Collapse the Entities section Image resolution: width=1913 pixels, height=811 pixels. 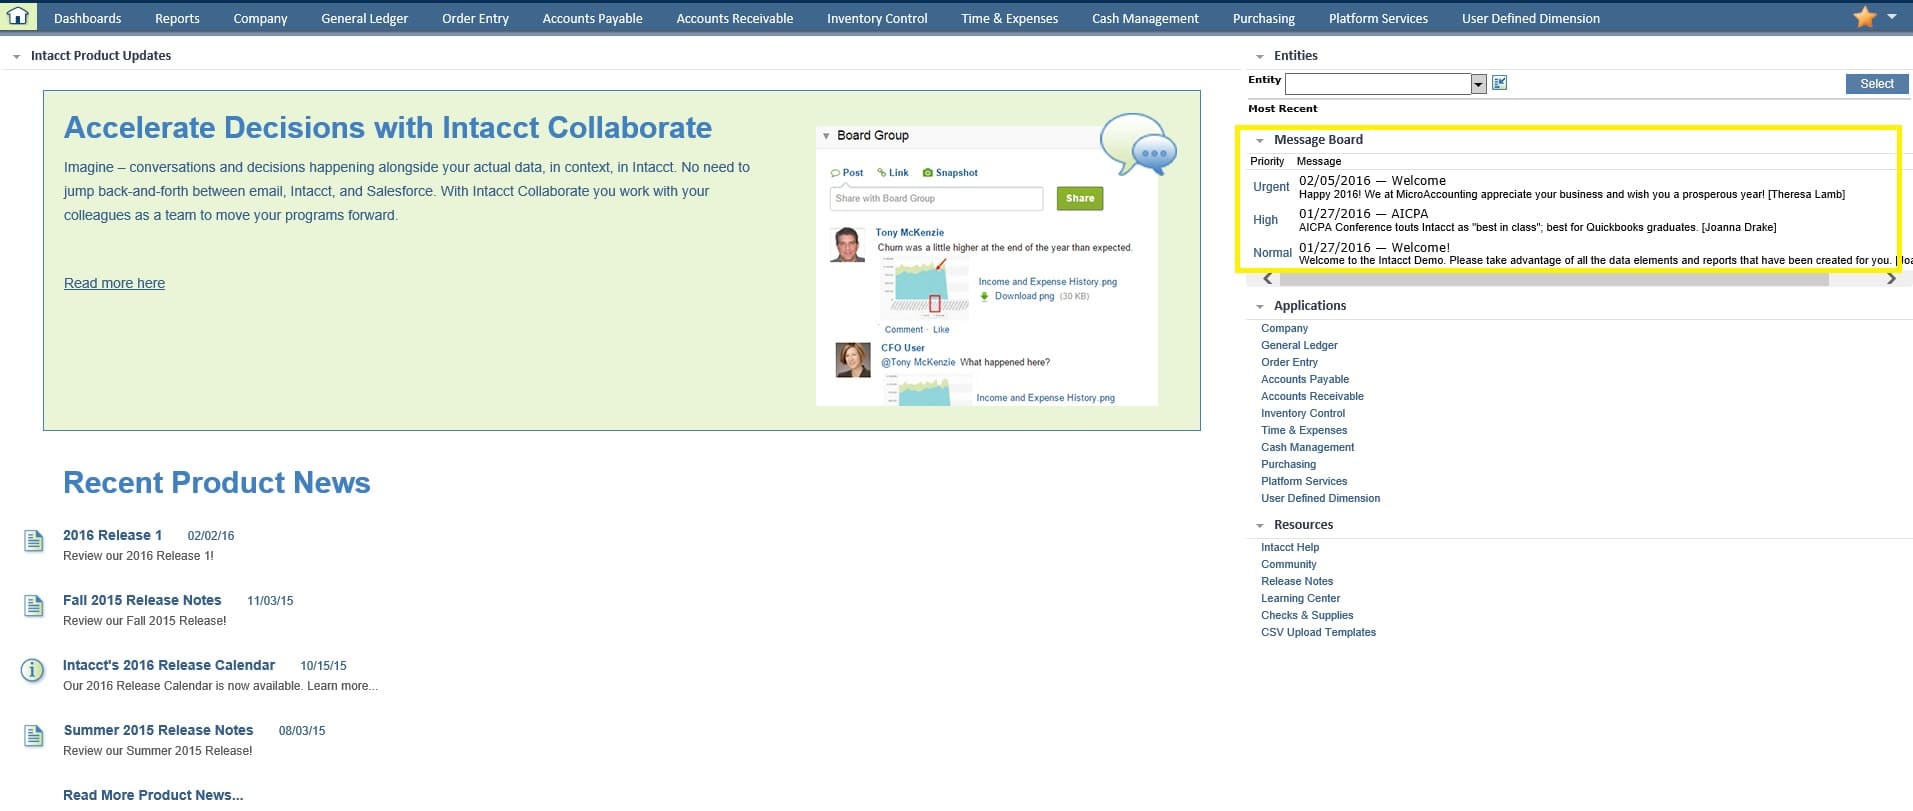(1260, 57)
